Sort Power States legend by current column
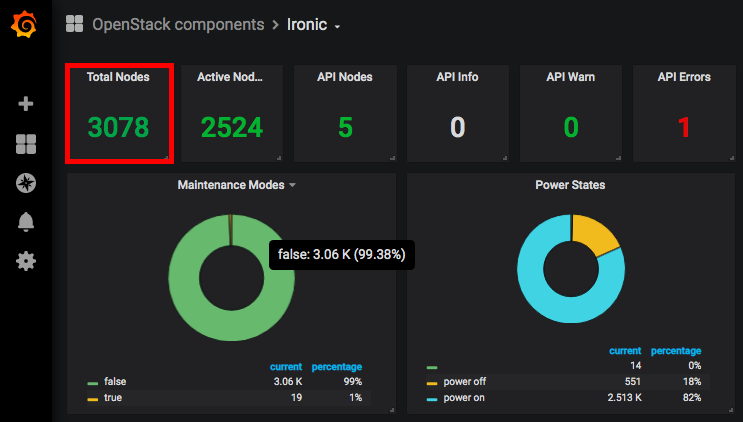The image size is (743, 422). tap(625, 350)
